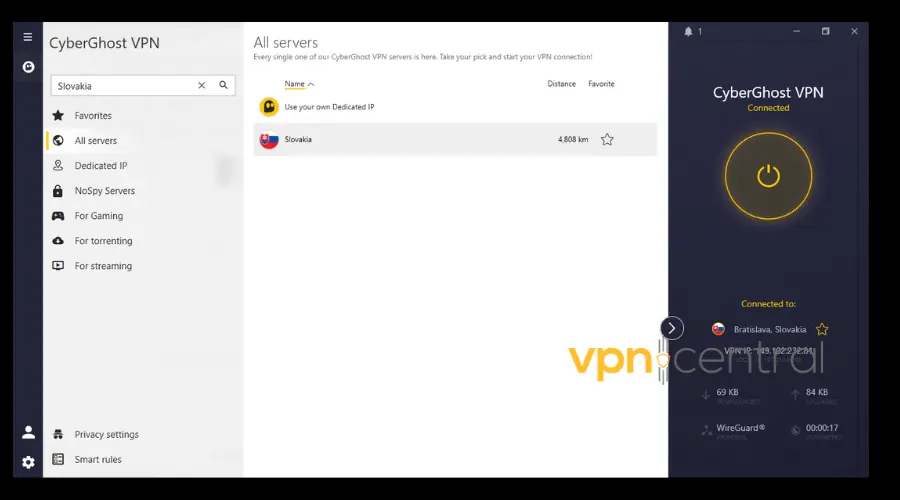This screenshot has height=500, width=900.
Task: Select the Slovakia server row
Action: tap(455, 139)
